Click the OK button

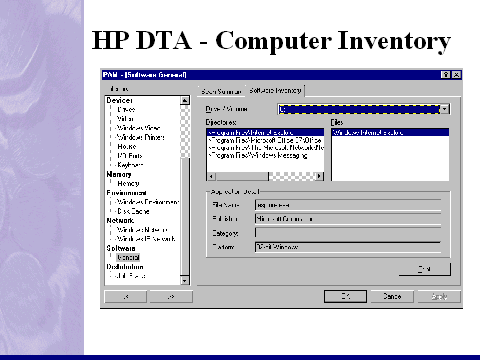(345, 296)
